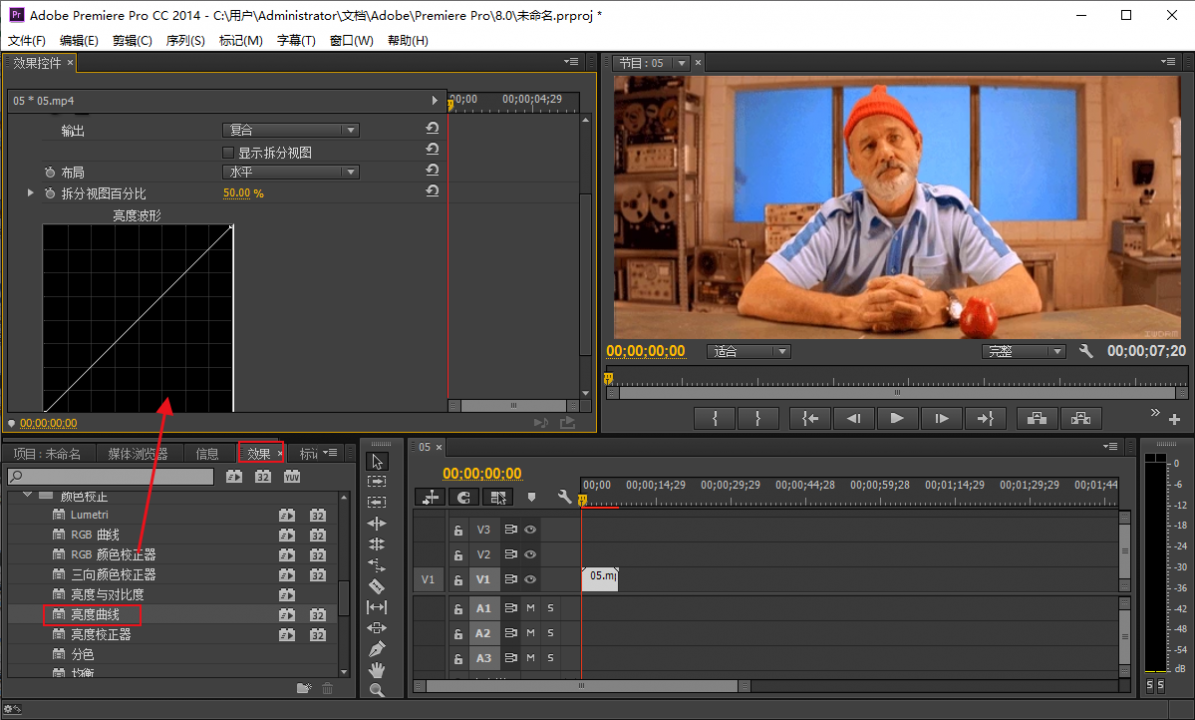Image resolution: width=1195 pixels, height=720 pixels.
Task: Lock track V2 with padlock toggle
Action: tap(458, 555)
